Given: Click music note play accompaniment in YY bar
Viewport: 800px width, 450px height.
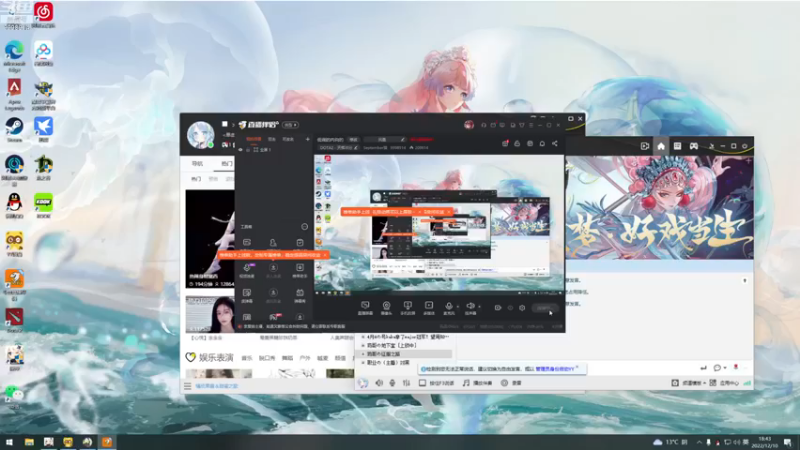Looking at the screenshot, I should point(478,383).
